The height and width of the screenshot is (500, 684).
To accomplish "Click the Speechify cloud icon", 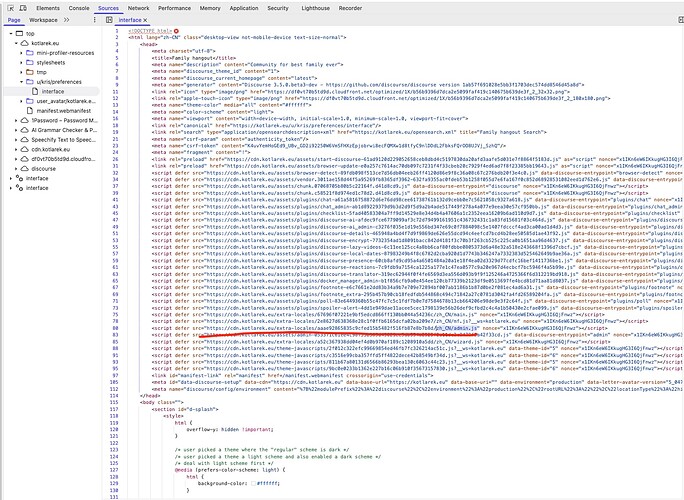I will coord(24,140).
